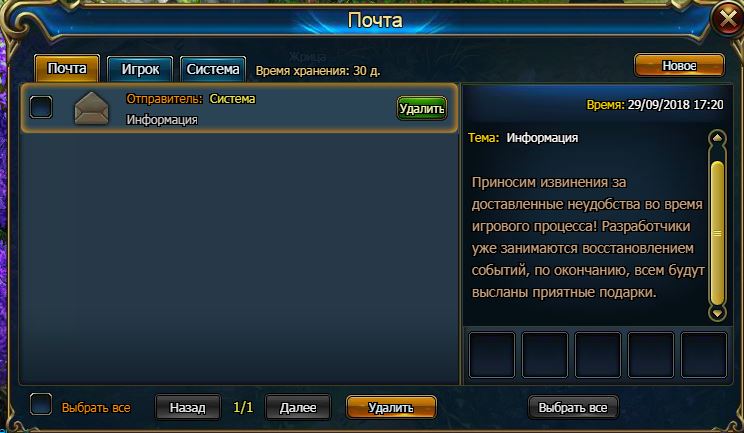Click the scroll up arrow in message panel
744x433 pixels.
tap(717, 138)
